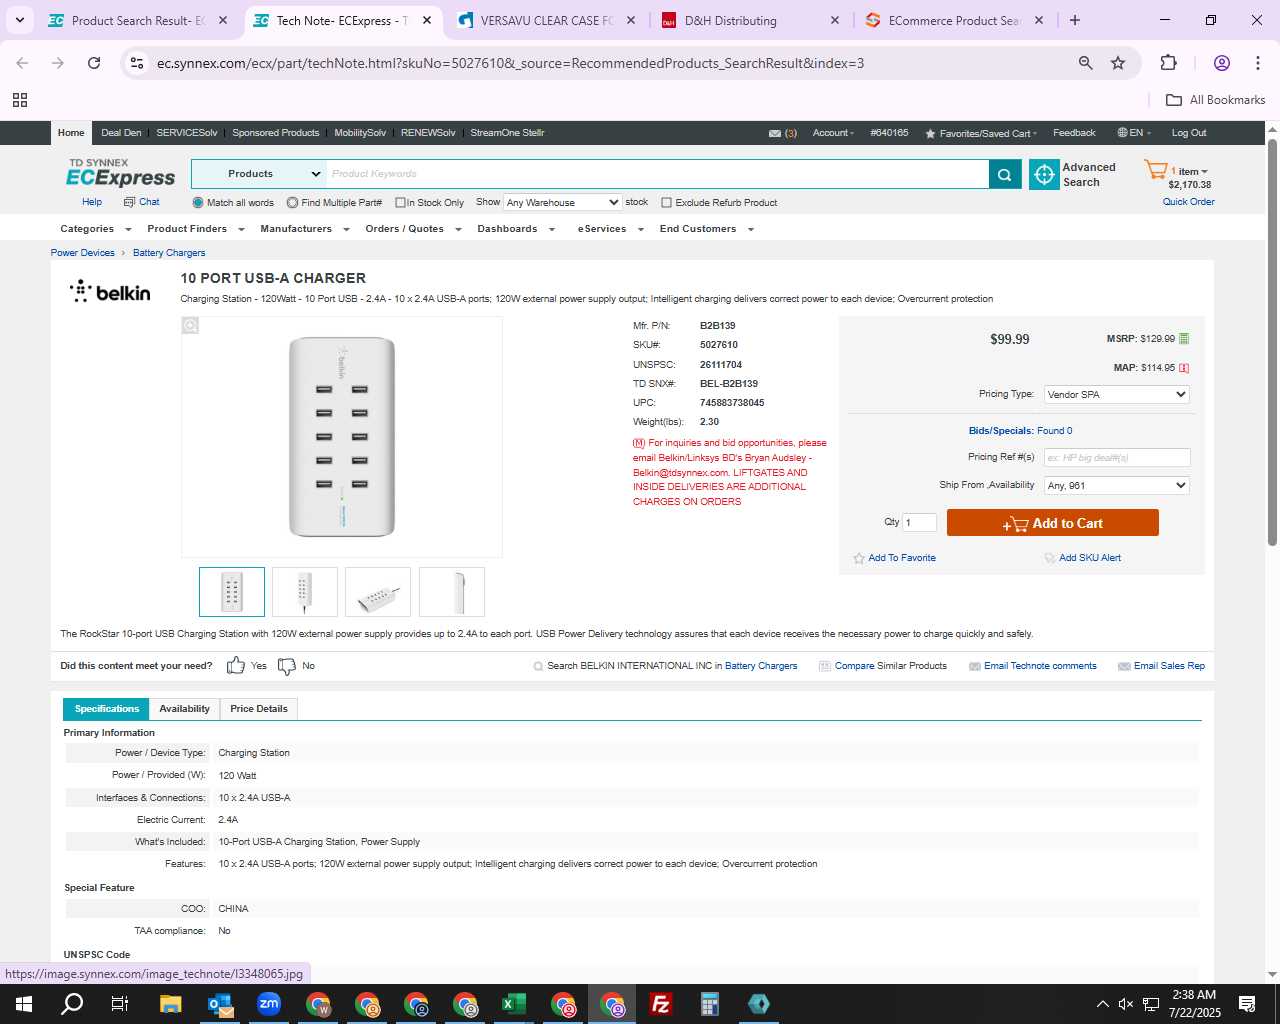
Task: Open the Products search category dropdown
Action: pos(259,174)
